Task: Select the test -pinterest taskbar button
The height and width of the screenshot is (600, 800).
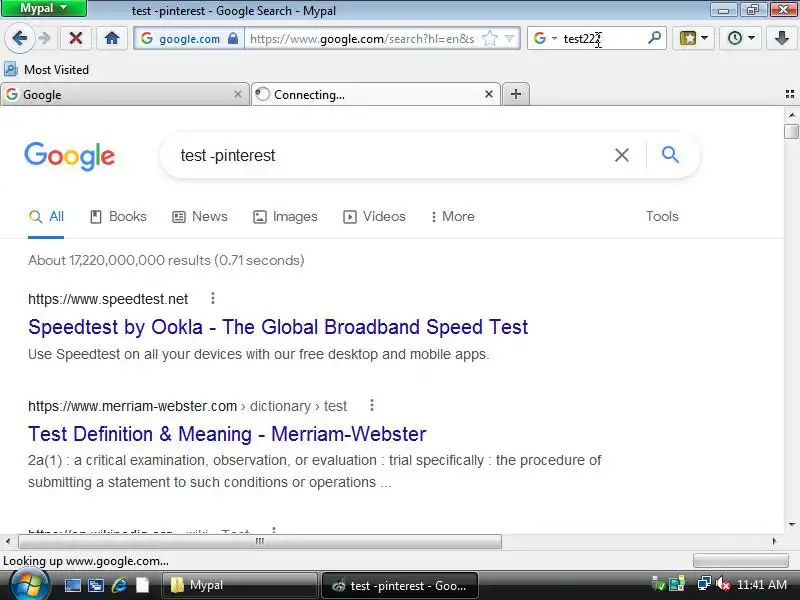Action: coord(399,585)
